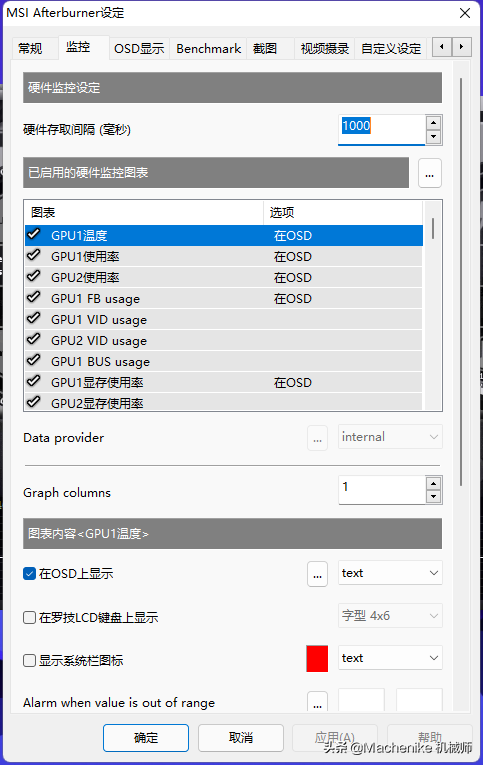The width and height of the screenshot is (483, 765).
Task: Click the tab strip left arrow
Action: point(442,47)
